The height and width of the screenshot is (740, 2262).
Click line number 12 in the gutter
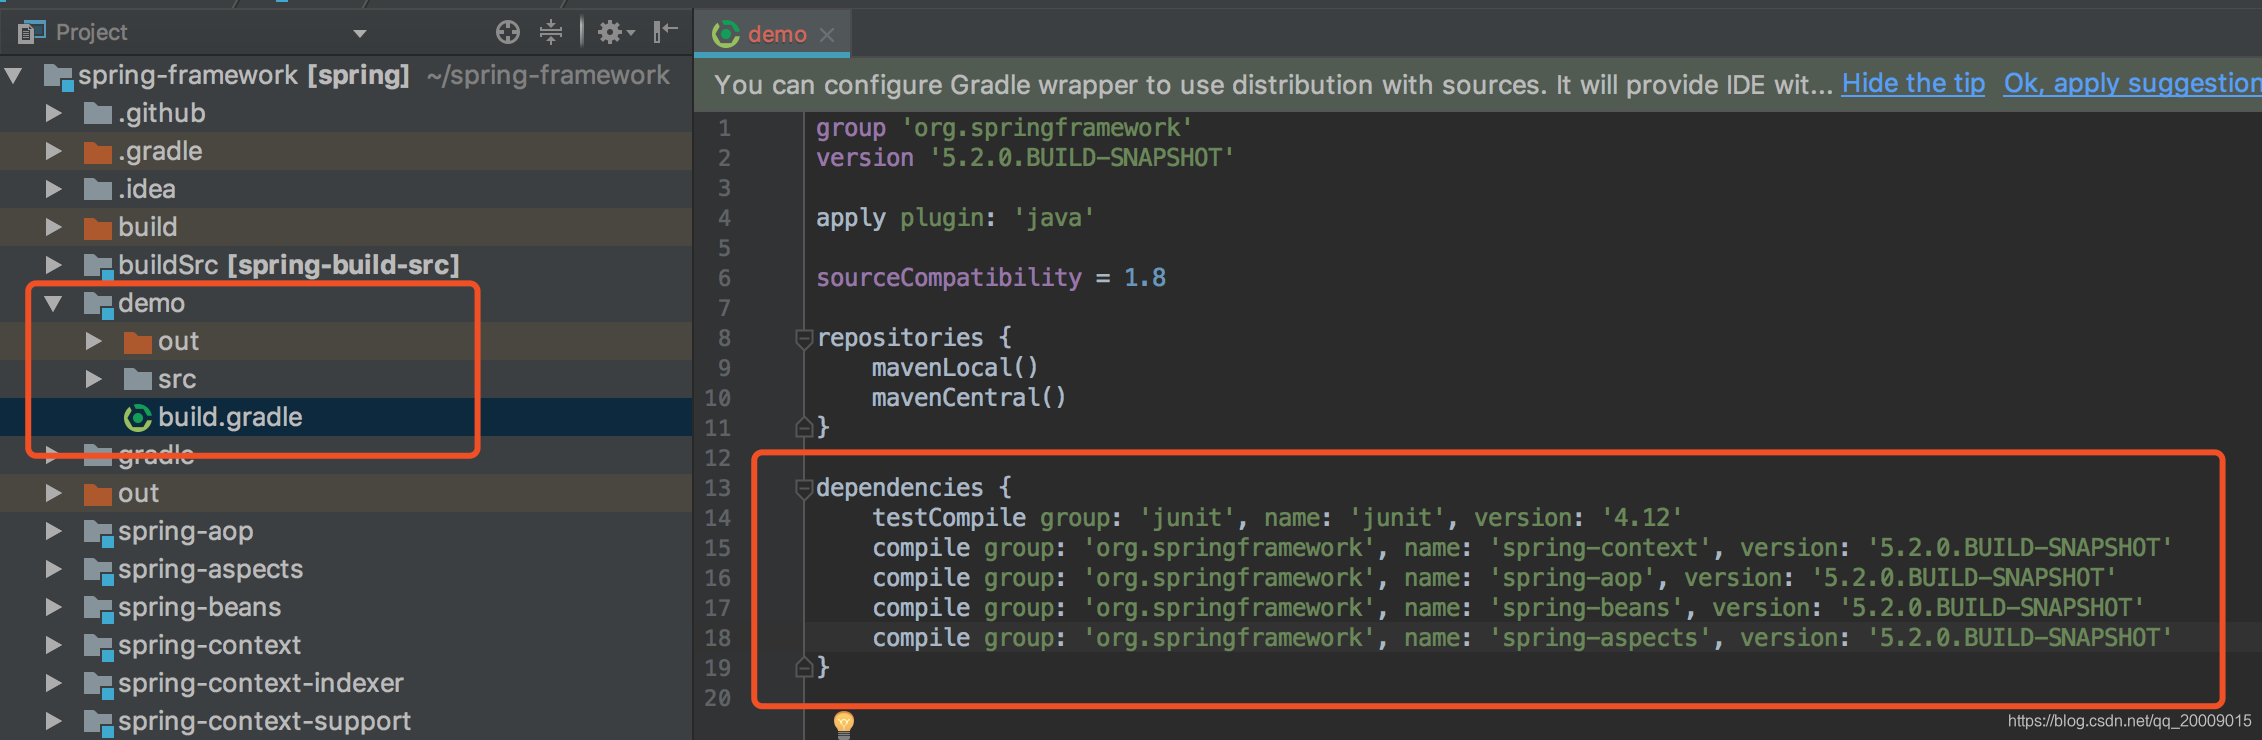718,457
